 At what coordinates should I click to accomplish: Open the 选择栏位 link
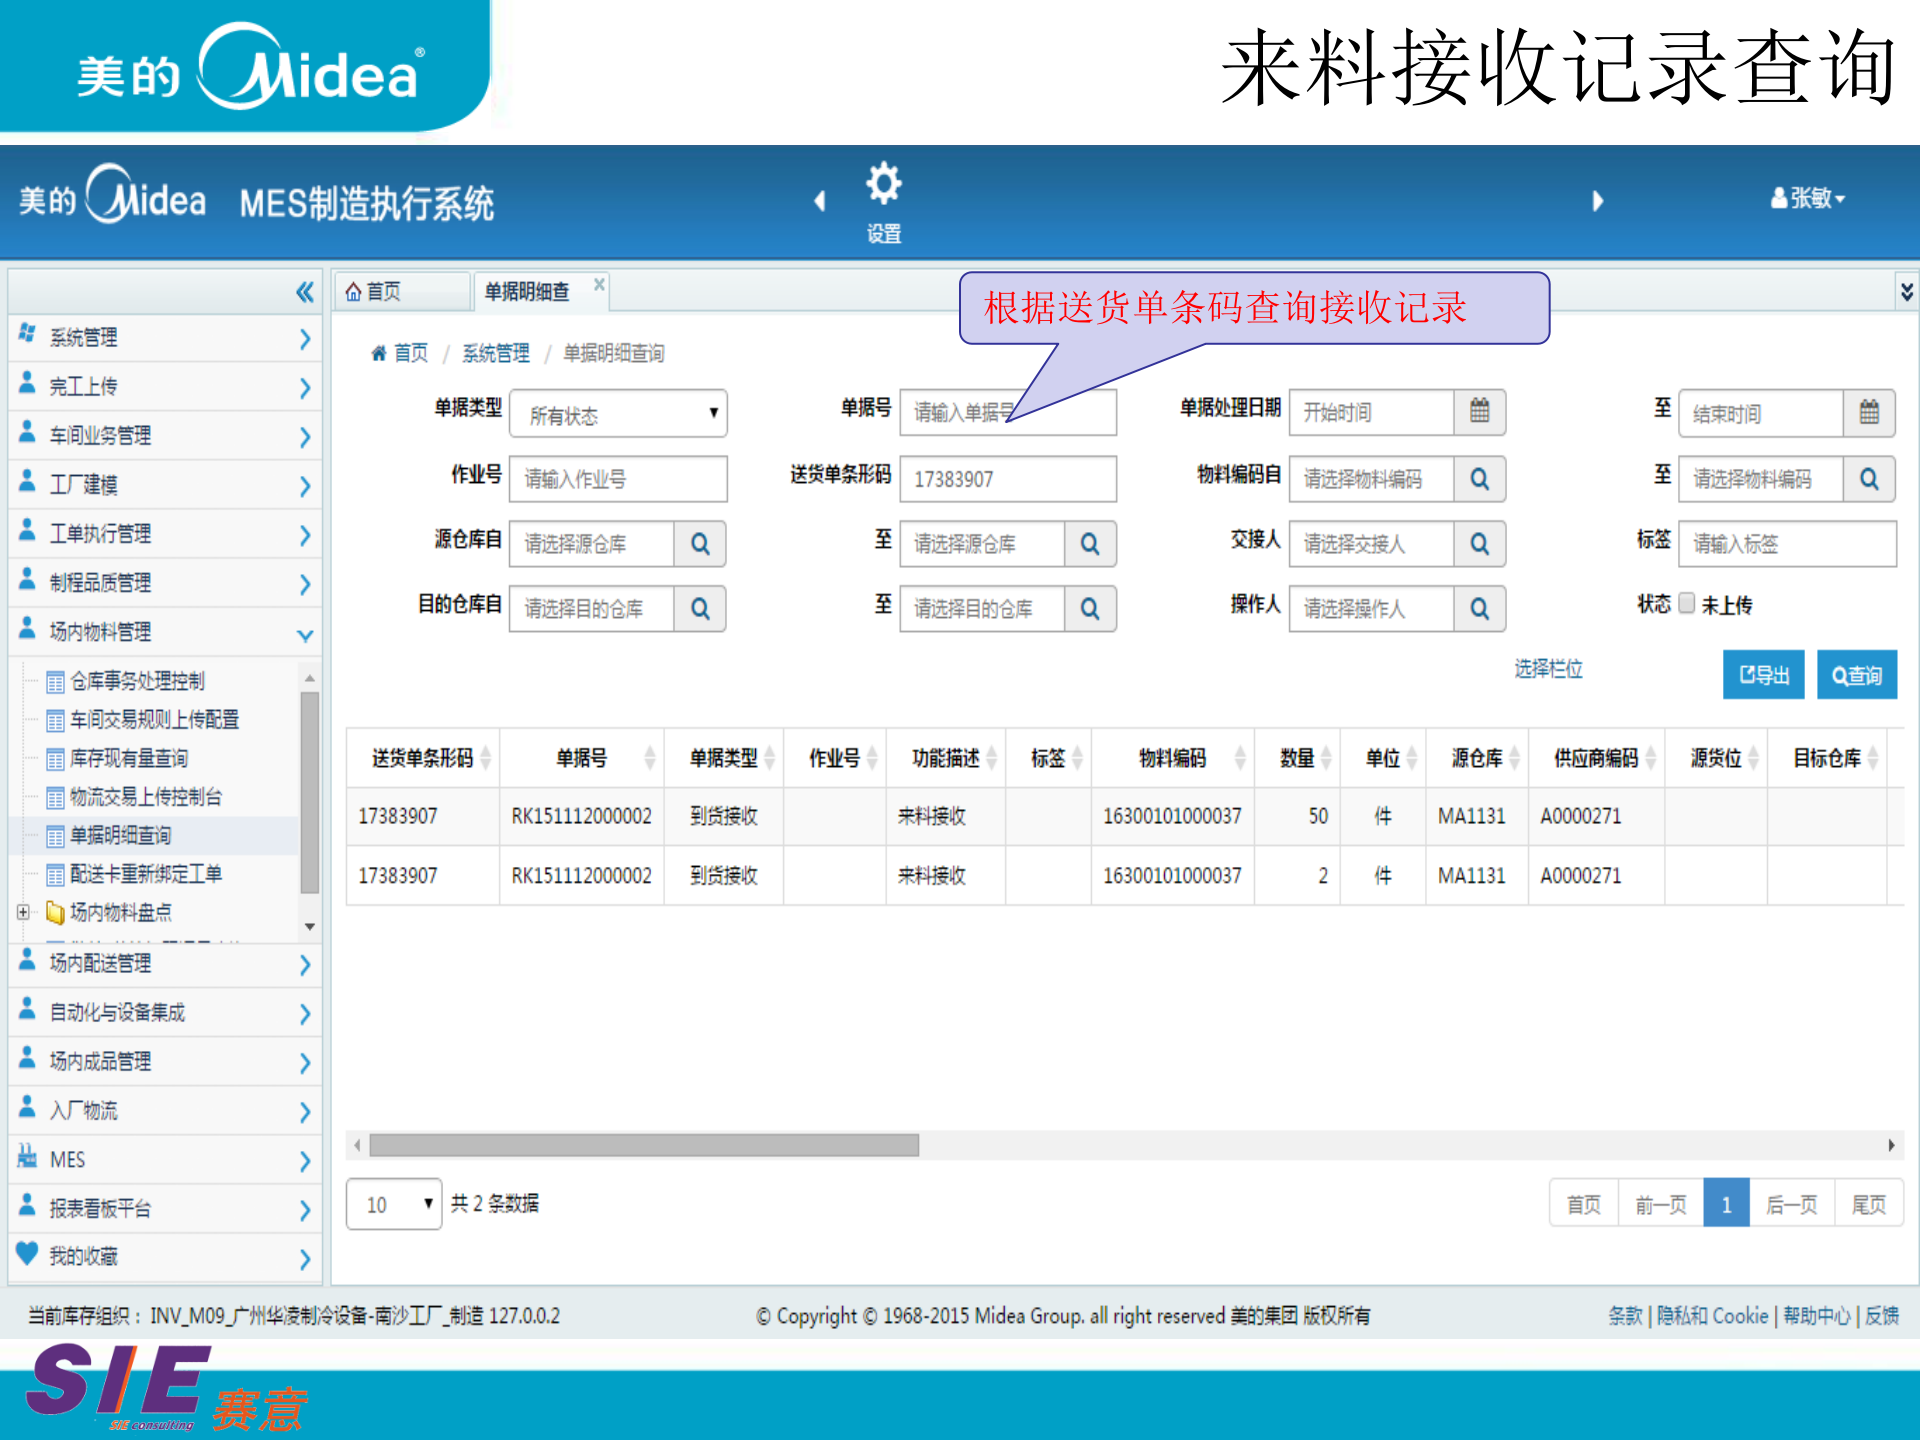tap(1549, 670)
